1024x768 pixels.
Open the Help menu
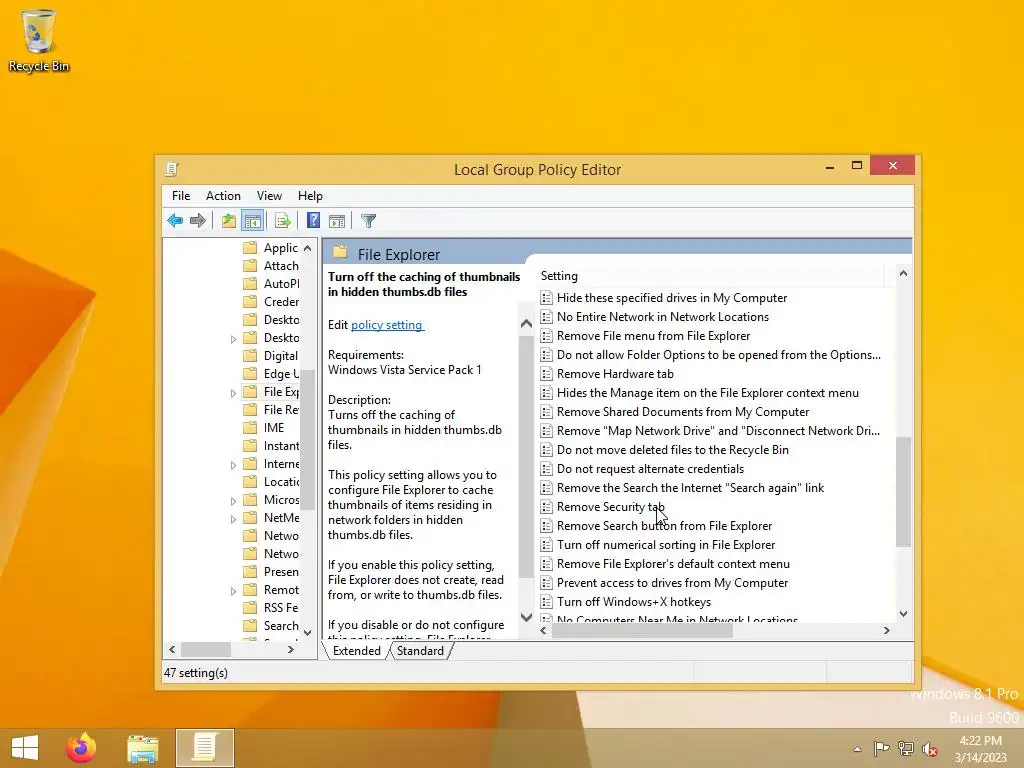point(310,196)
